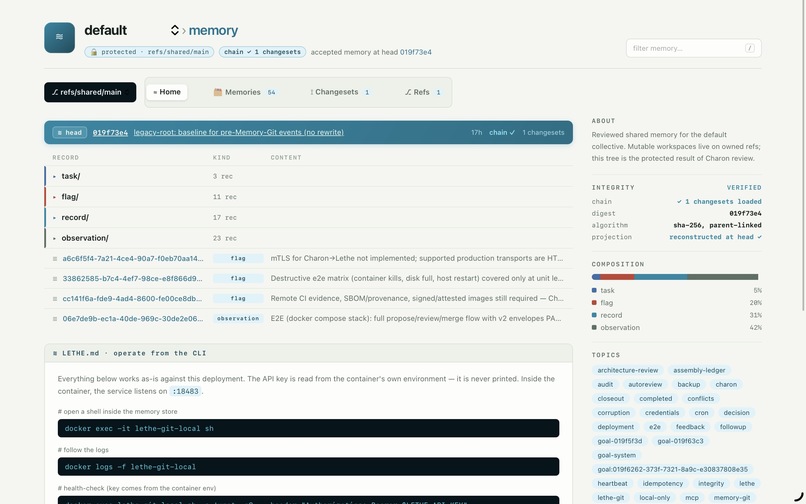Click reconstructed at head projection value

click(x=716, y=237)
